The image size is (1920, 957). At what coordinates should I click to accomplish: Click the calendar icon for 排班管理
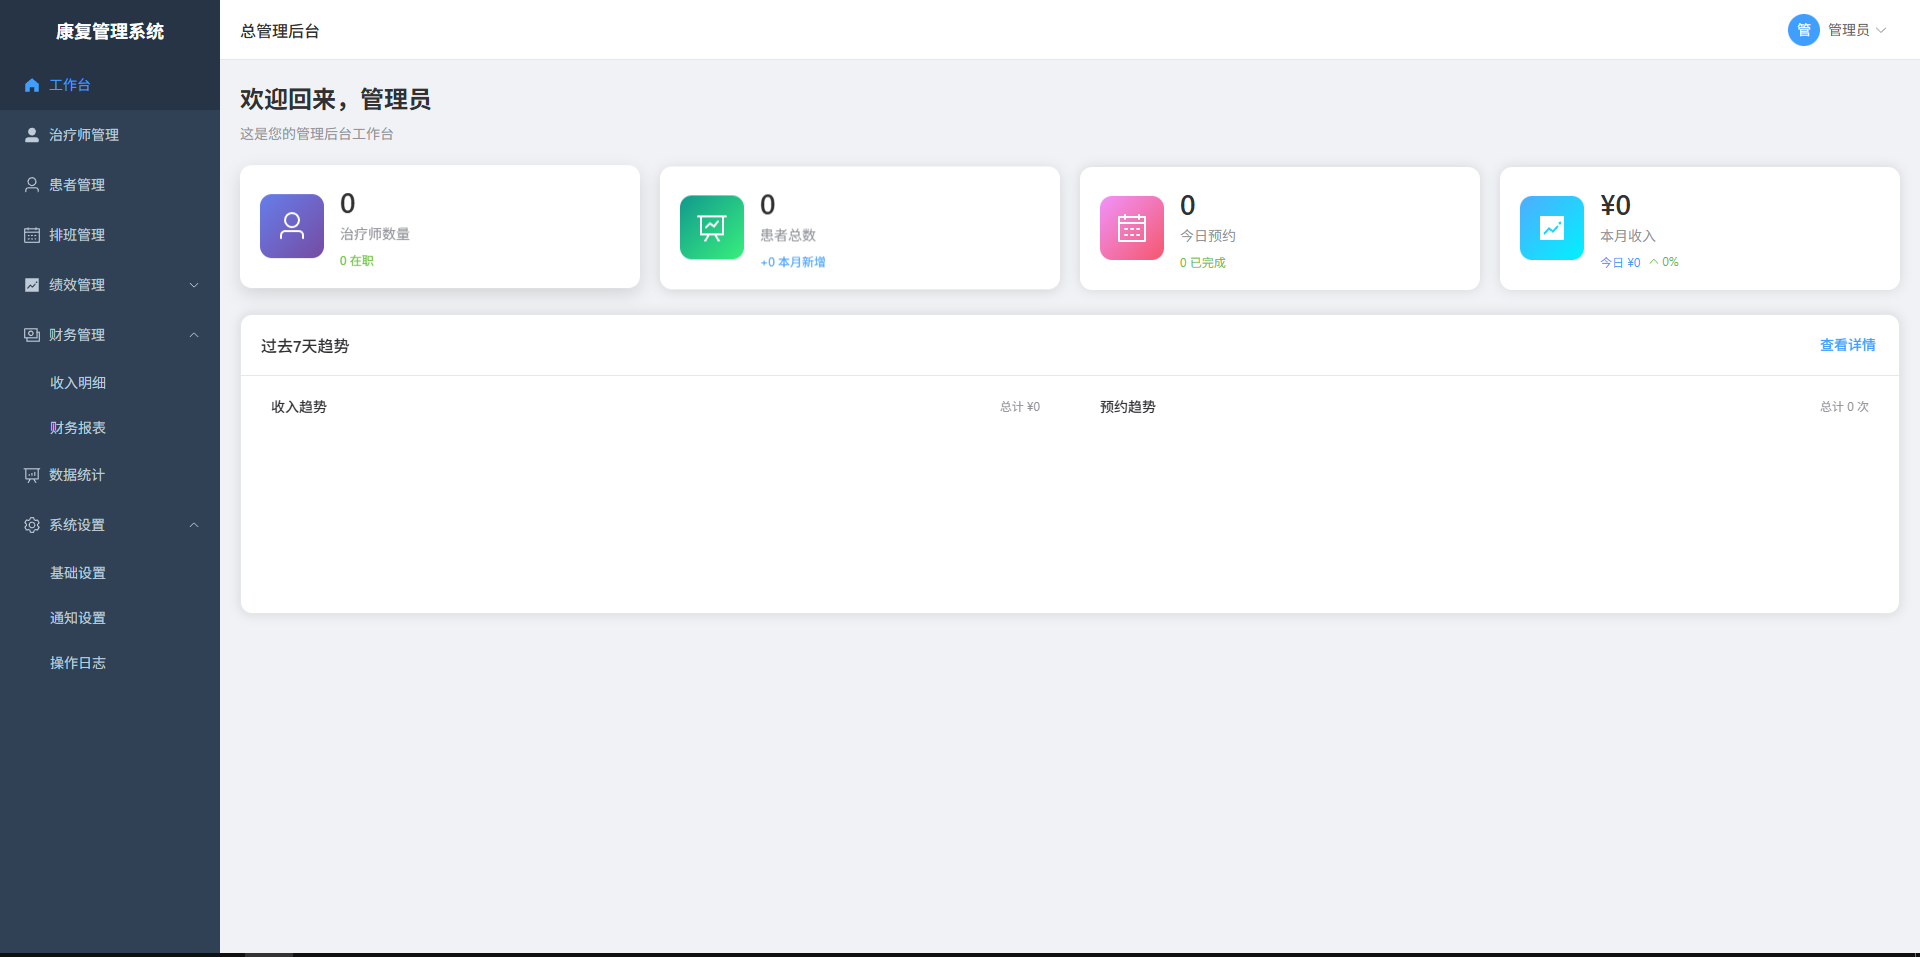coord(32,235)
